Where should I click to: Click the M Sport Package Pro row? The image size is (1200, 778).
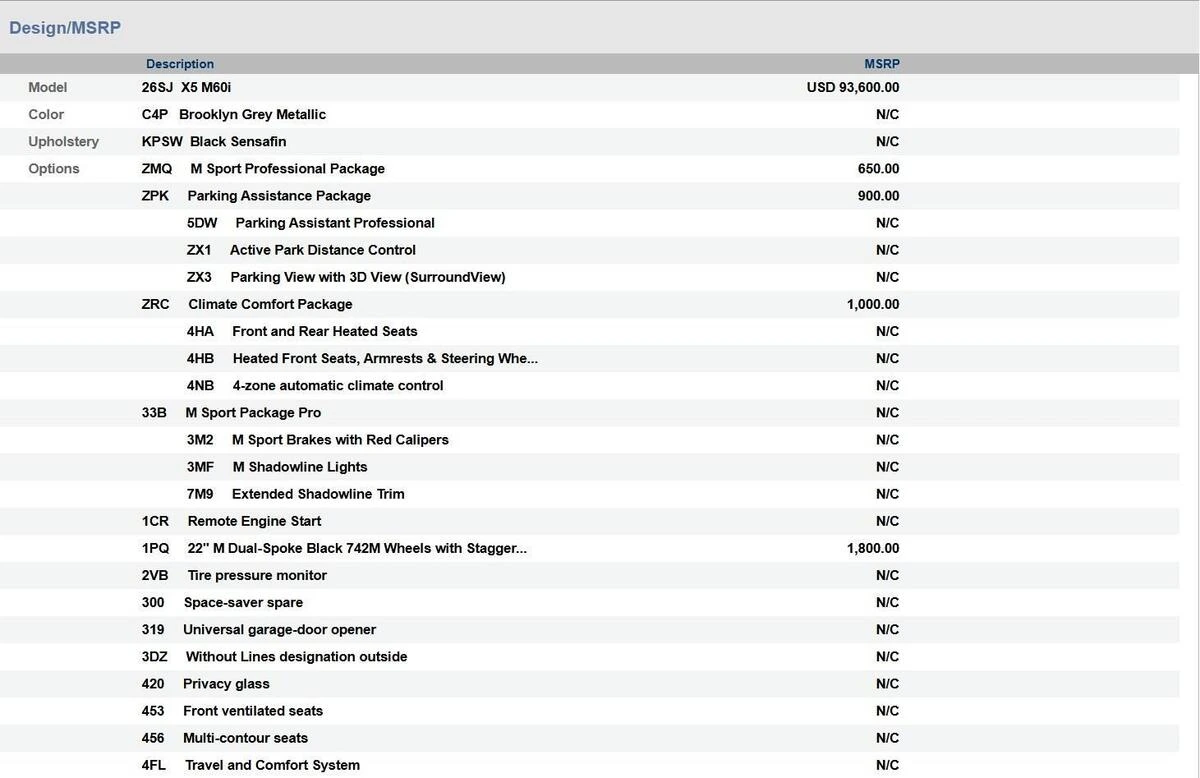(253, 412)
